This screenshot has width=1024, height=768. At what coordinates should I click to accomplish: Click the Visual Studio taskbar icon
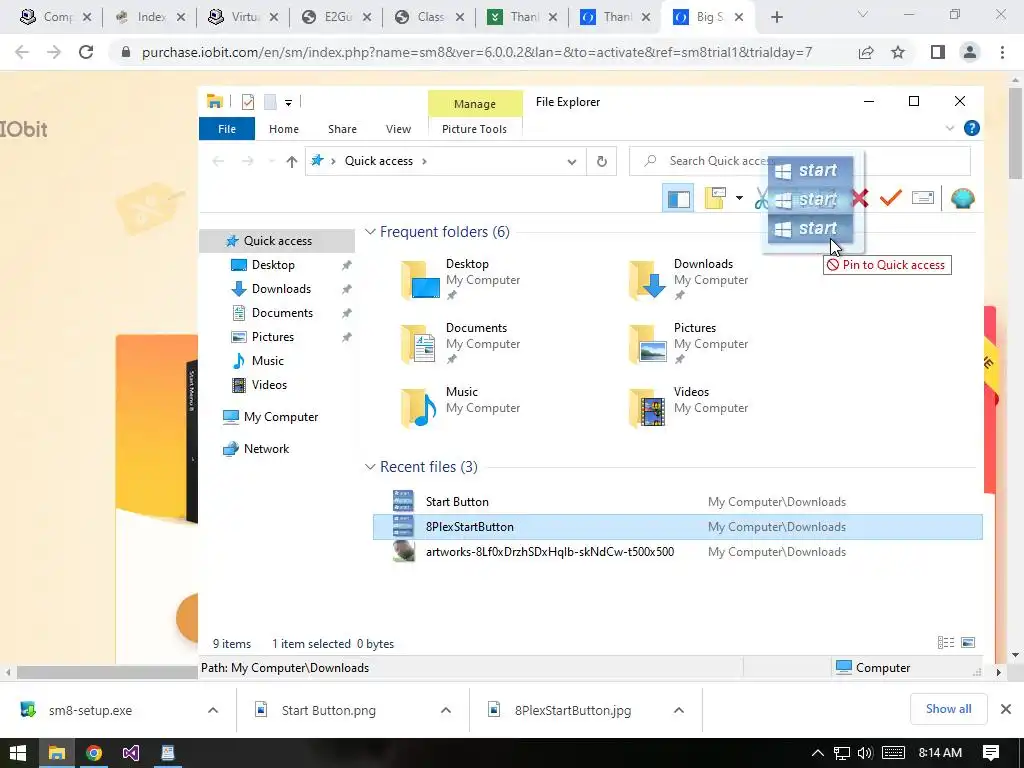131,754
